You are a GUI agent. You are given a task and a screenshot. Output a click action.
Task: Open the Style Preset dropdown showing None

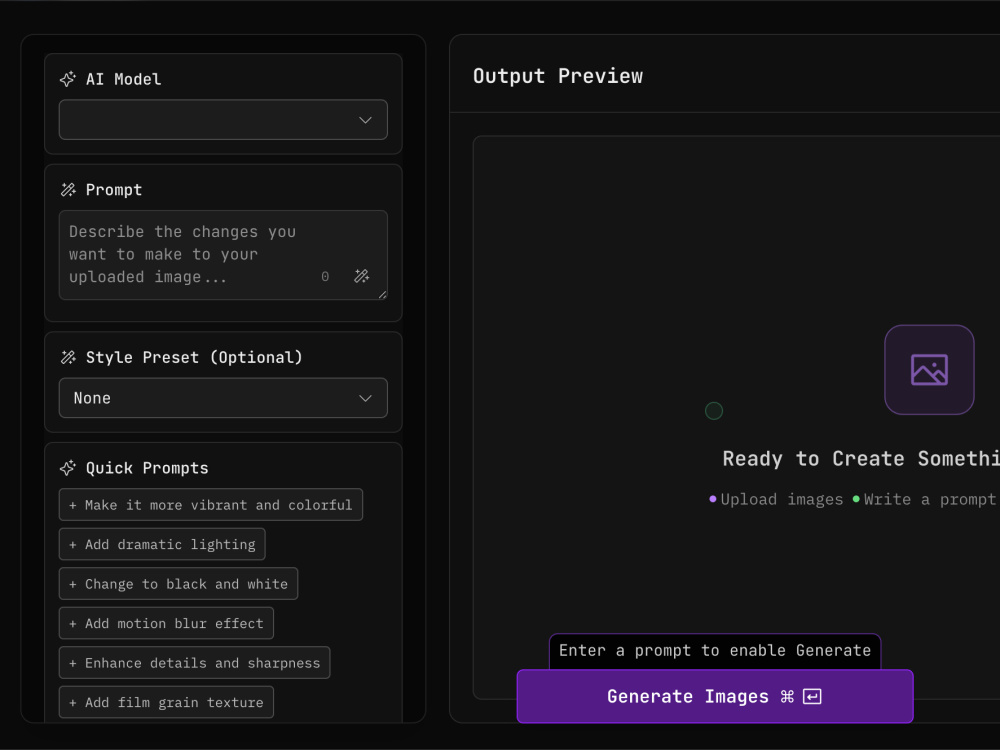pos(223,398)
